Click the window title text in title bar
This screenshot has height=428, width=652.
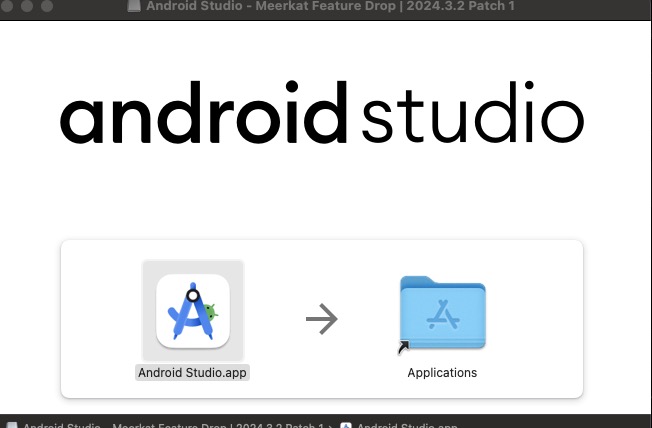[x=330, y=6]
